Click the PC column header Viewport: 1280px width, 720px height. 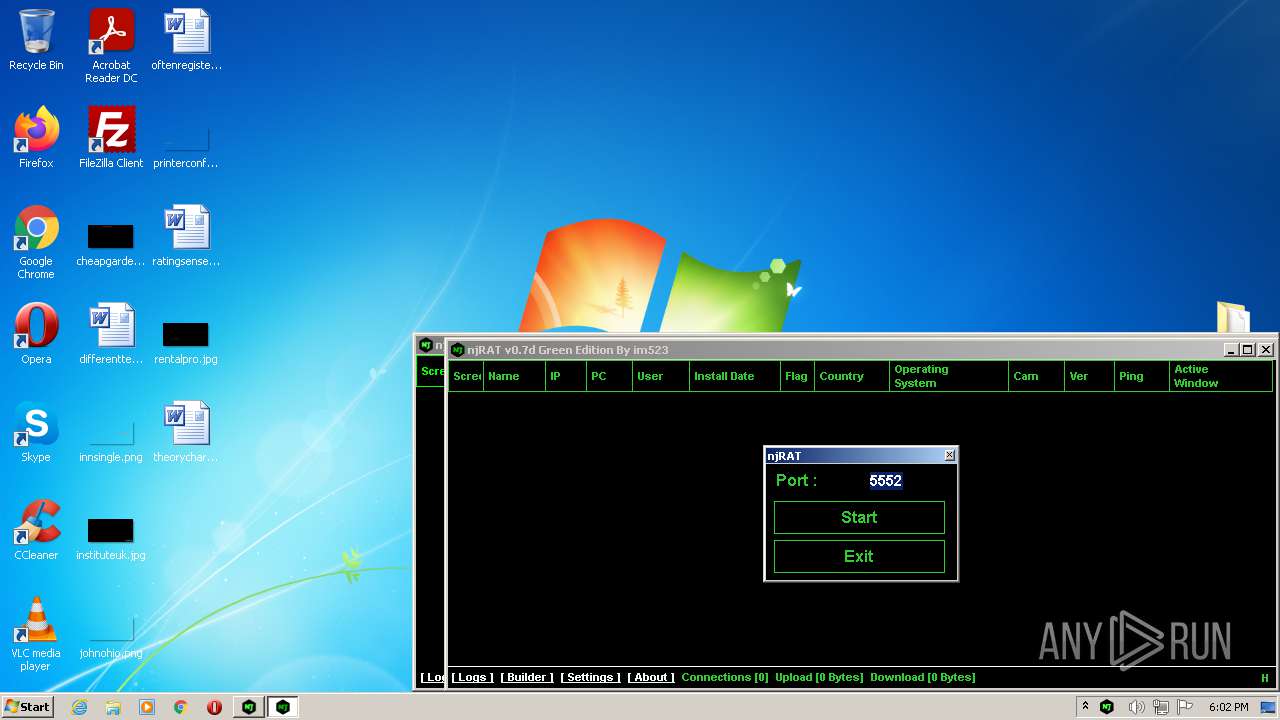(x=609, y=376)
